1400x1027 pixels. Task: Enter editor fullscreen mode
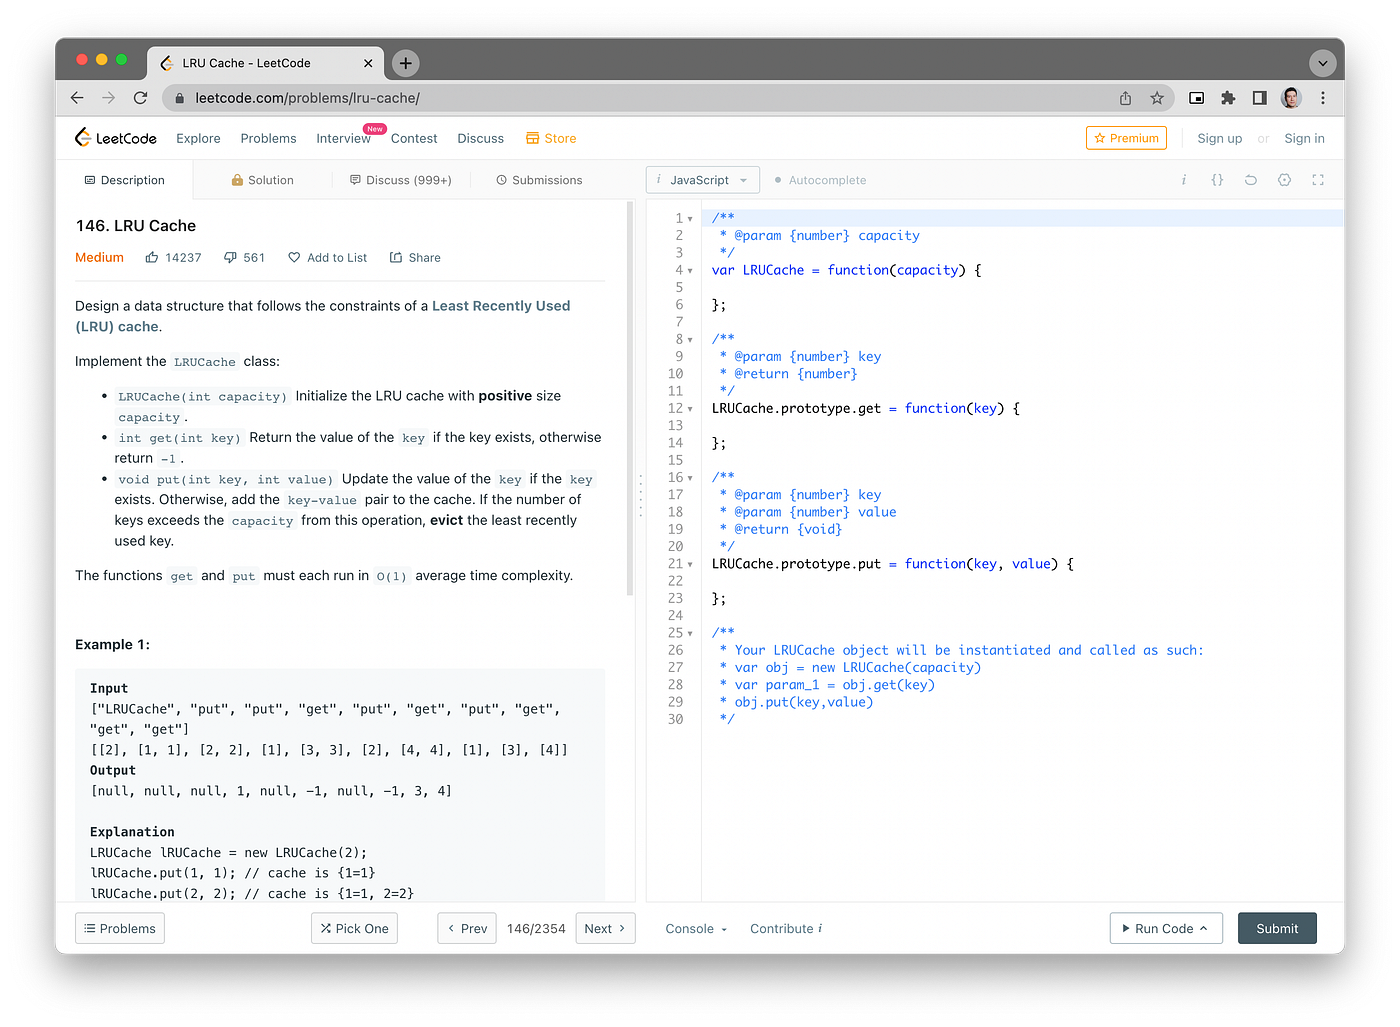point(1318,180)
